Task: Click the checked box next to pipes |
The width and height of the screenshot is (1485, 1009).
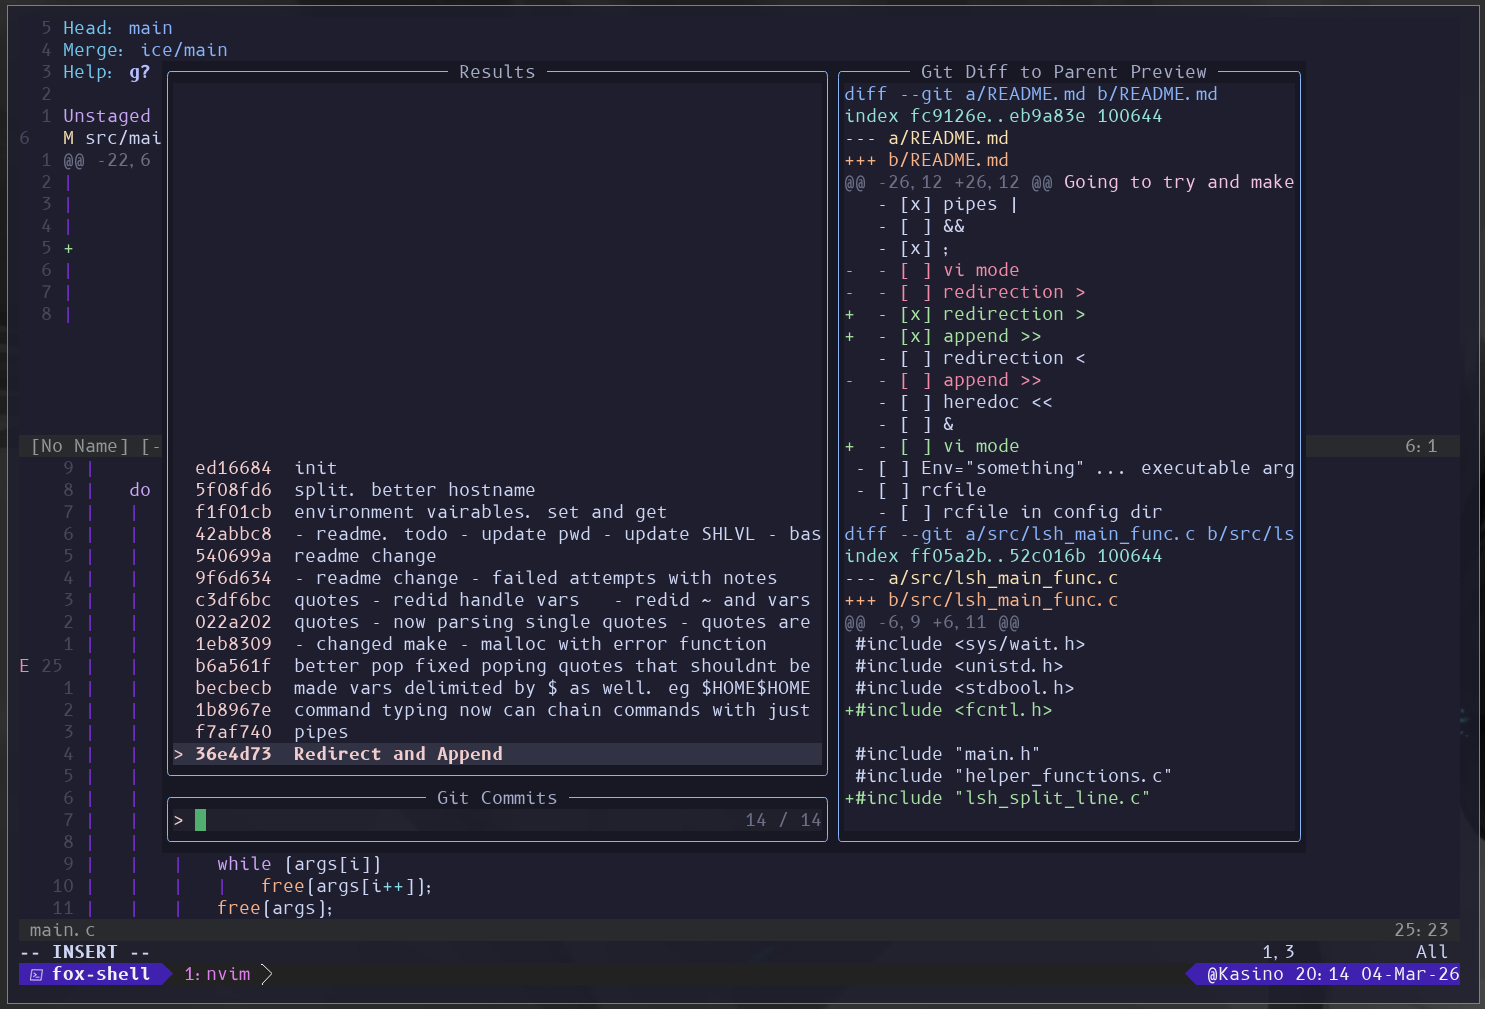Action: pyautogui.click(x=916, y=204)
